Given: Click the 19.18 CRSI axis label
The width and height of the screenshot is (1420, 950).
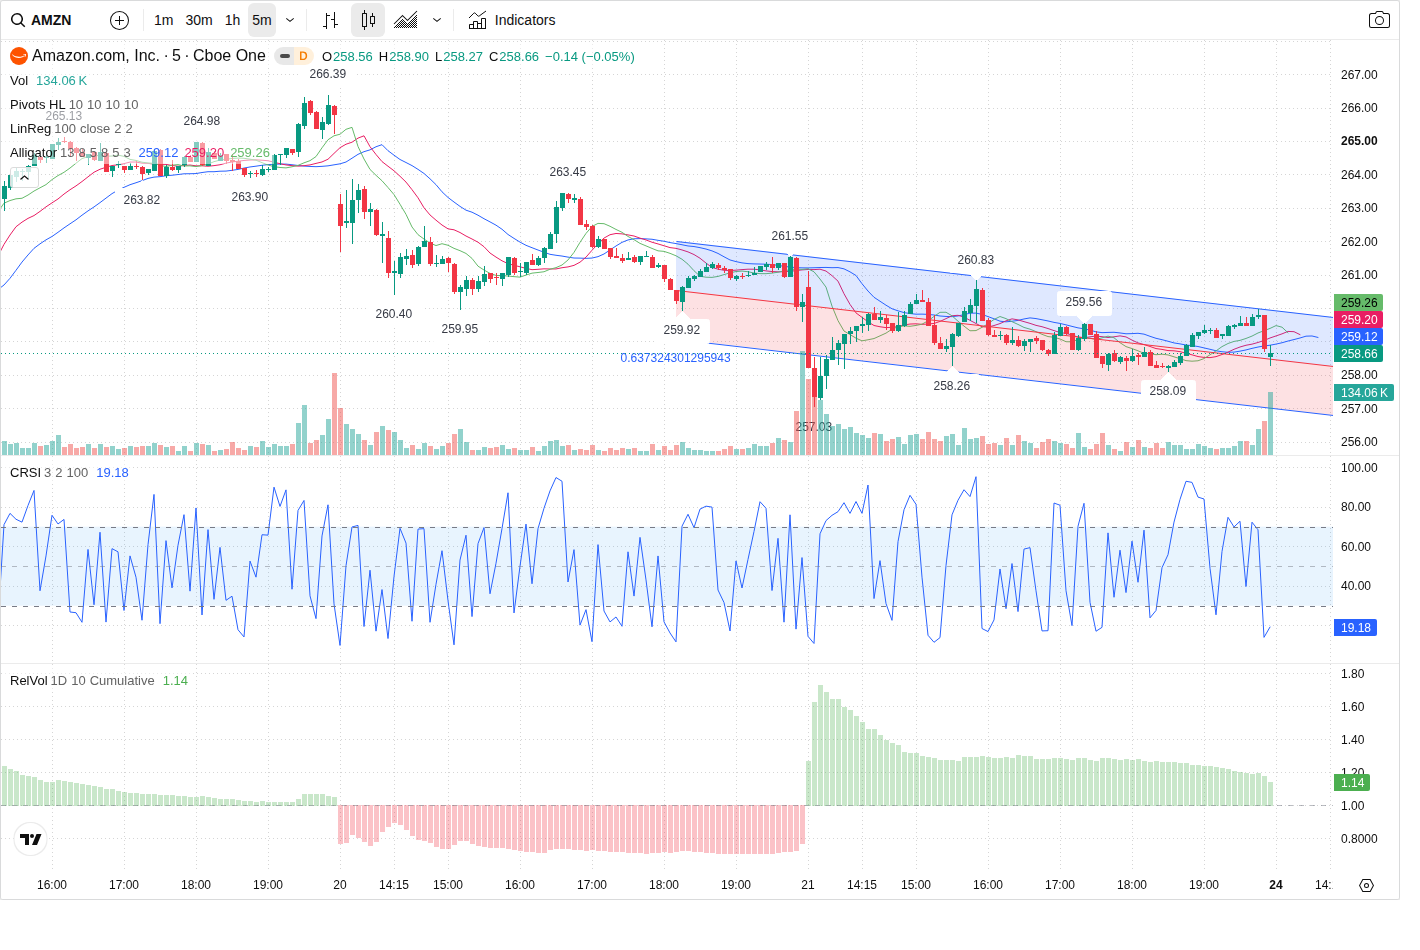Looking at the screenshot, I should [x=1356, y=628].
